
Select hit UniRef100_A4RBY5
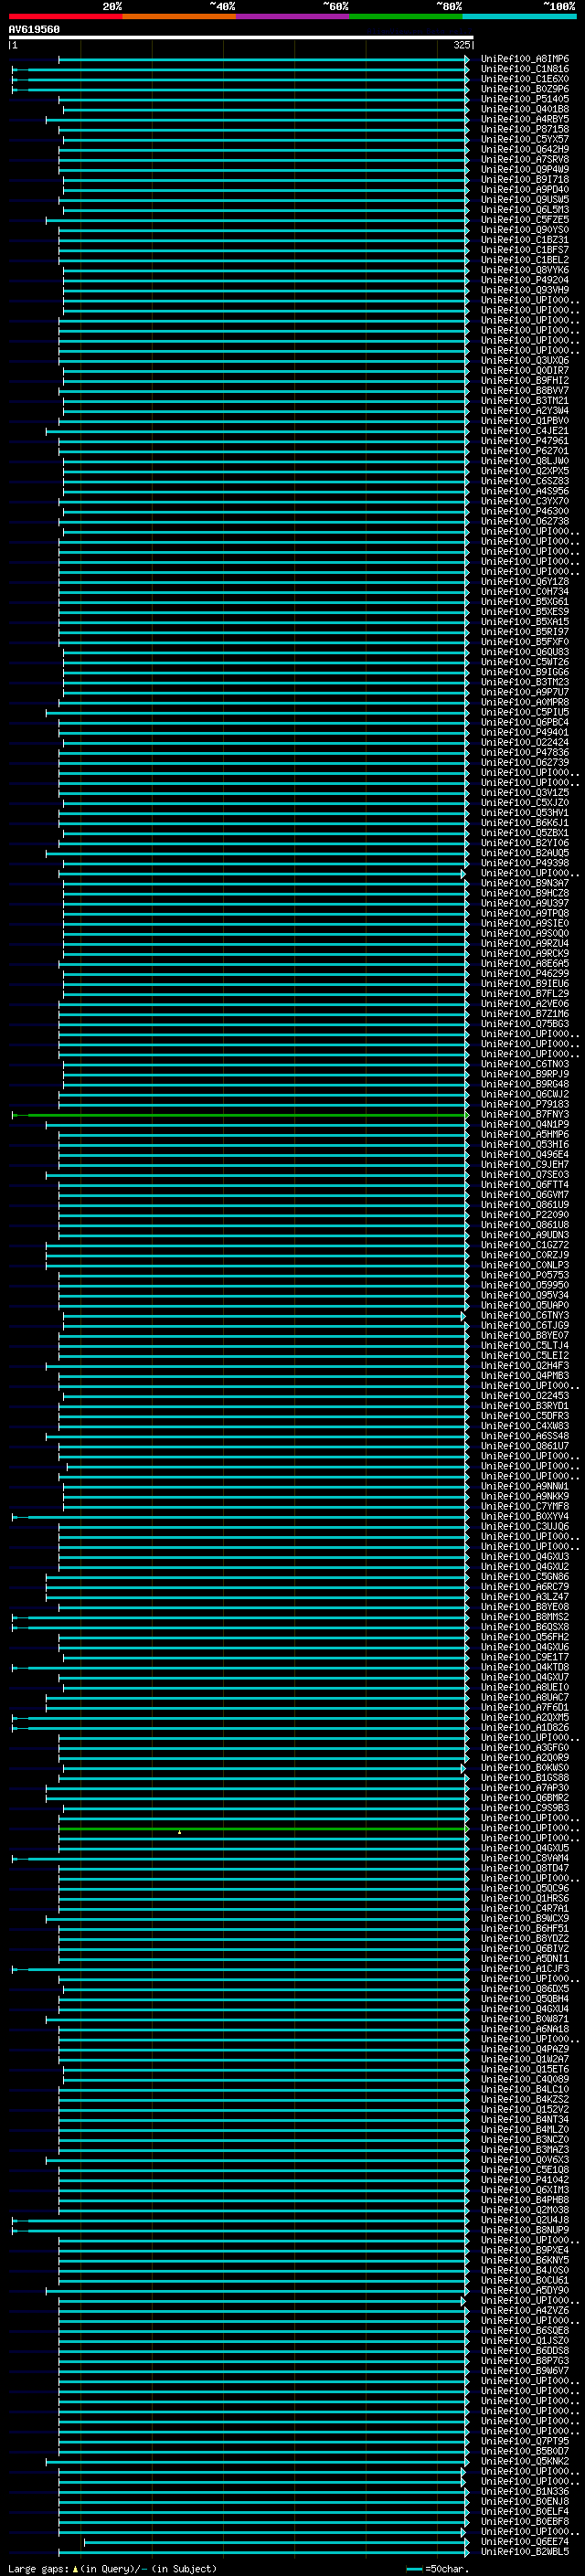[x=524, y=120]
